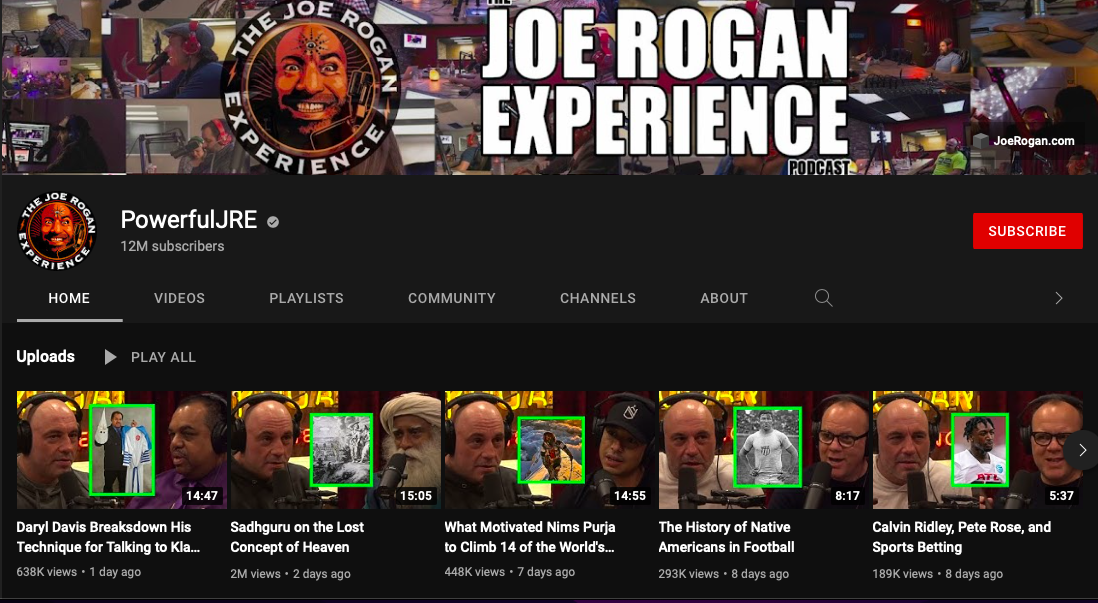The image size is (1098, 603).
Task: Click the PowerfulJRE channel name
Action: 189,220
